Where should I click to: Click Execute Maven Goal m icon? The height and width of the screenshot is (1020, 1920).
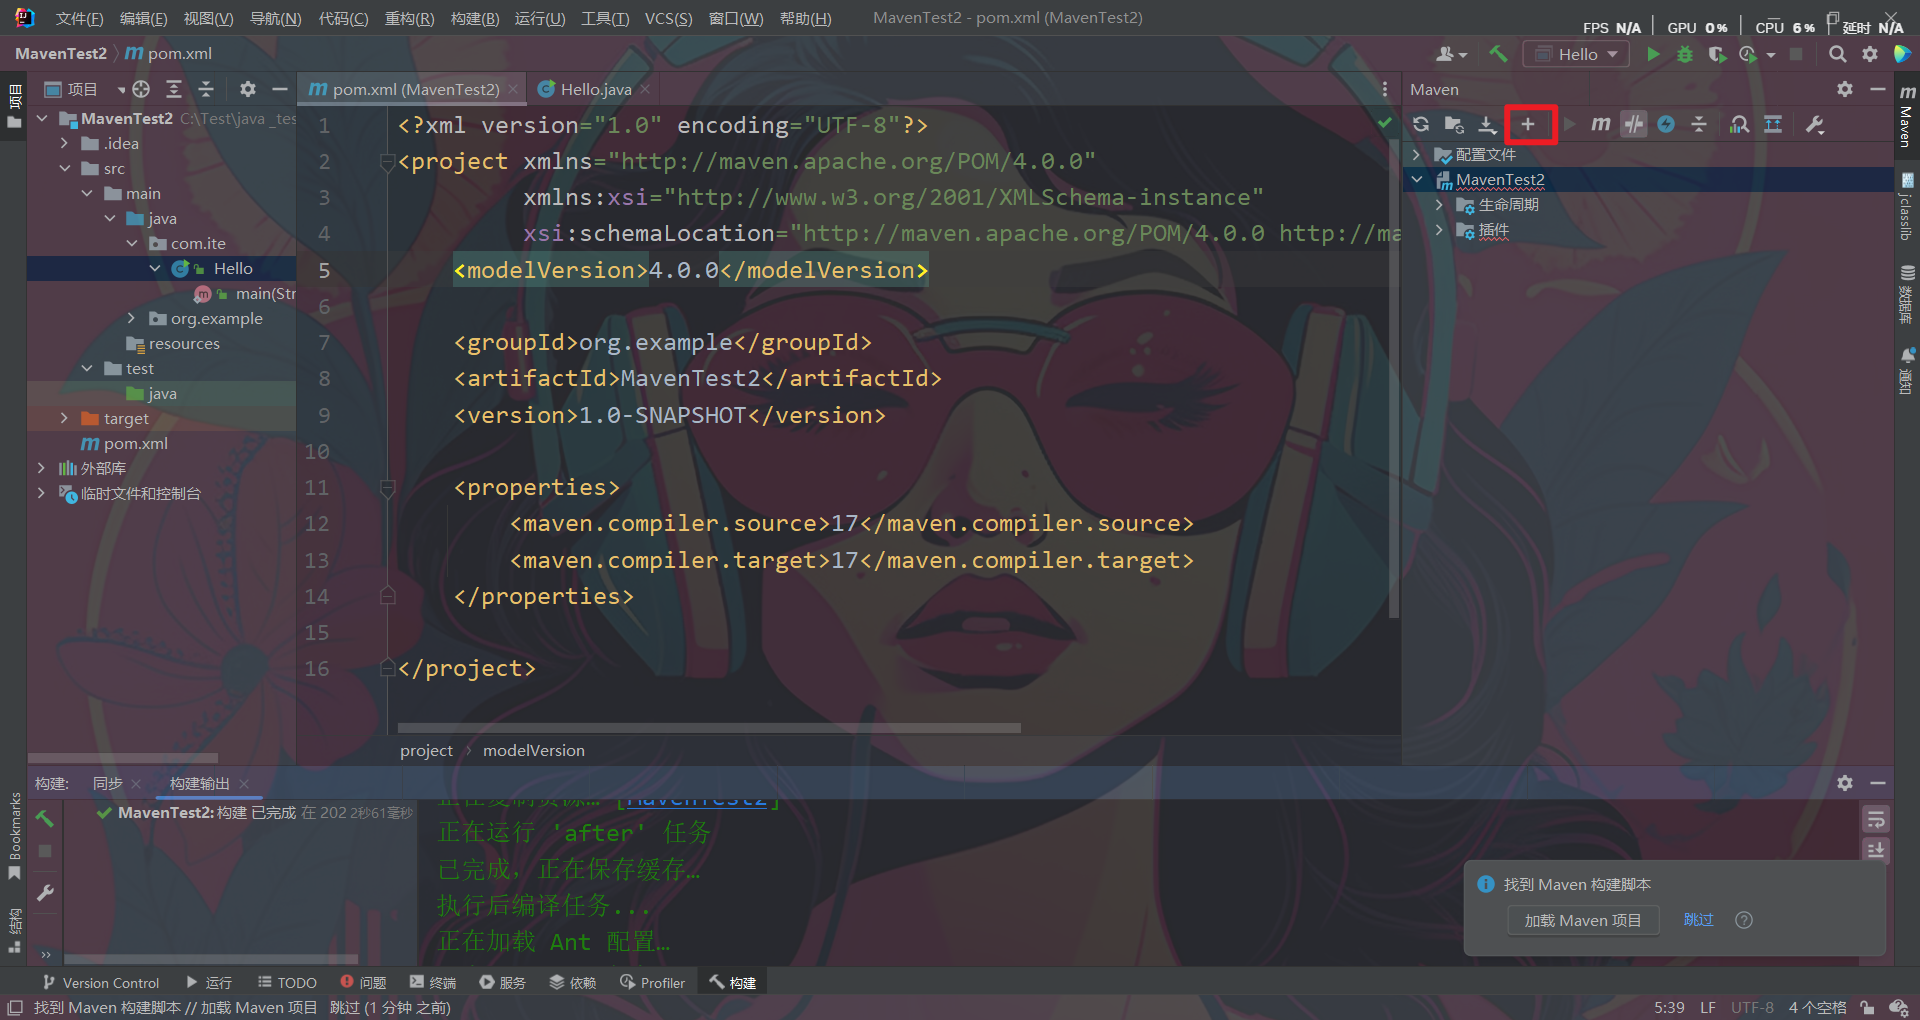coord(1601,124)
